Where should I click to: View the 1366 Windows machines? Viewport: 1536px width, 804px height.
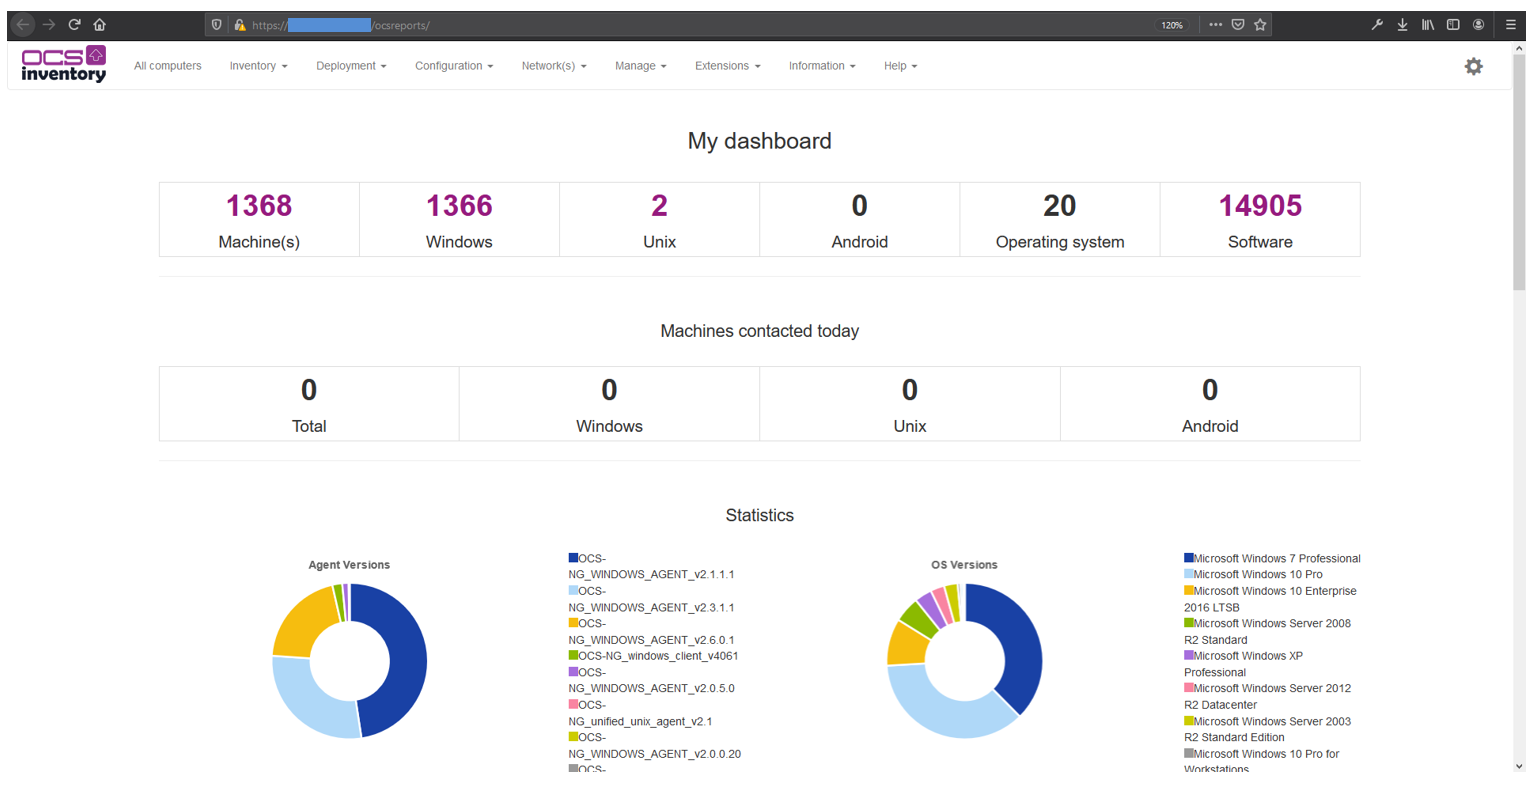(x=459, y=206)
